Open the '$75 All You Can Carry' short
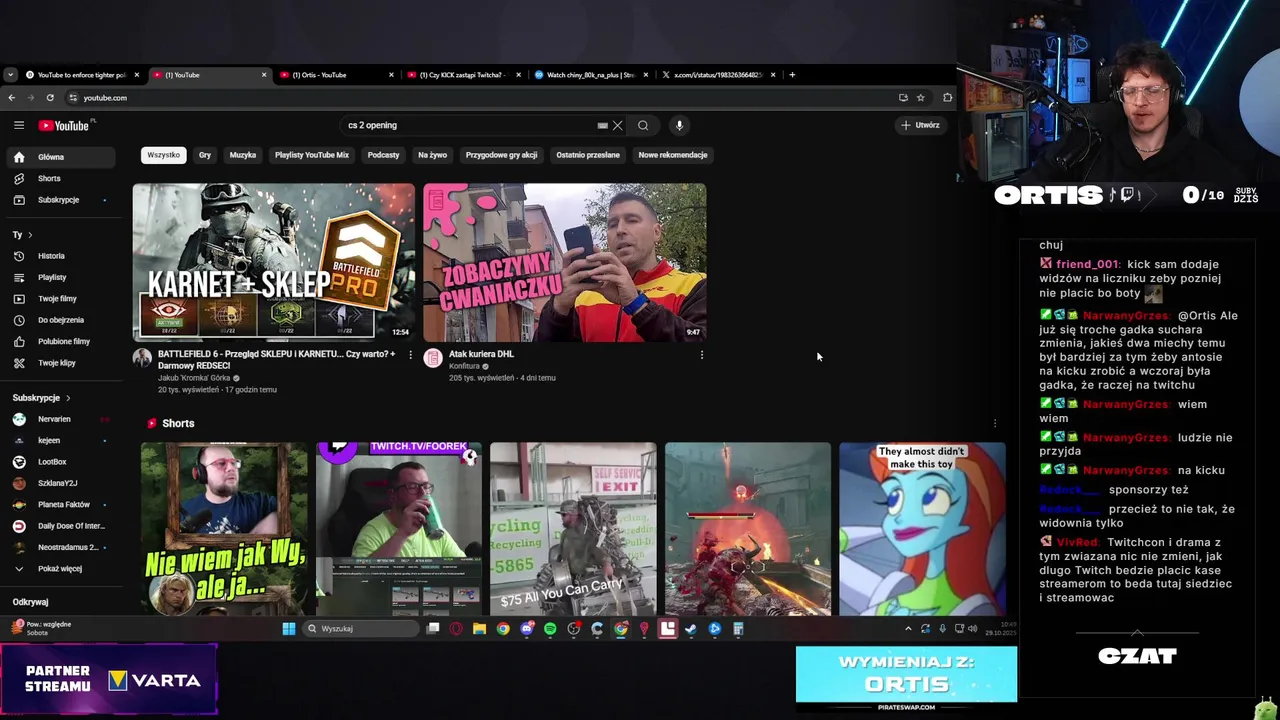Image resolution: width=1280 pixels, height=720 pixels. (x=573, y=529)
